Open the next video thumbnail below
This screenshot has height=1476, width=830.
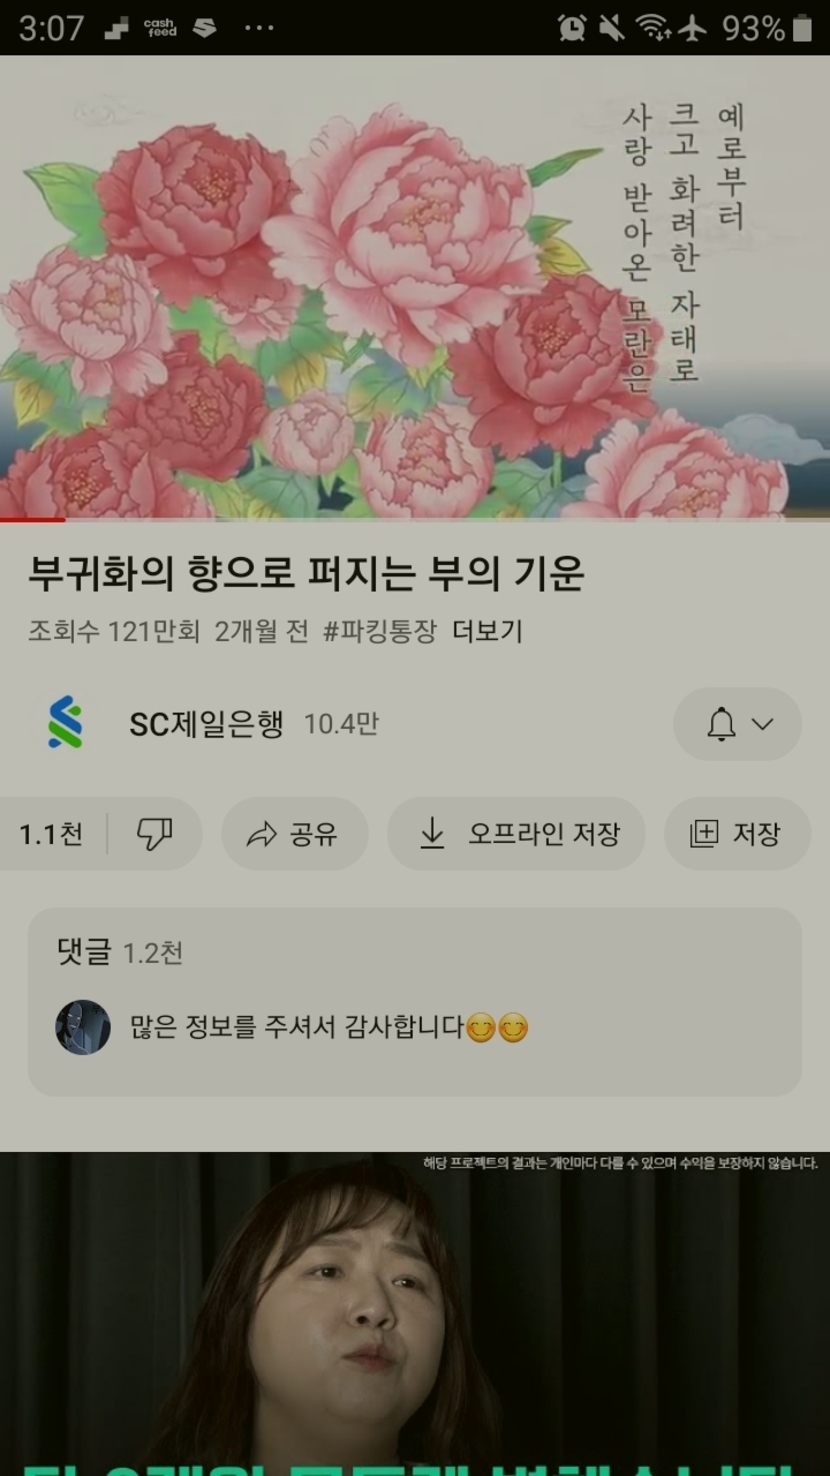coord(415,1314)
